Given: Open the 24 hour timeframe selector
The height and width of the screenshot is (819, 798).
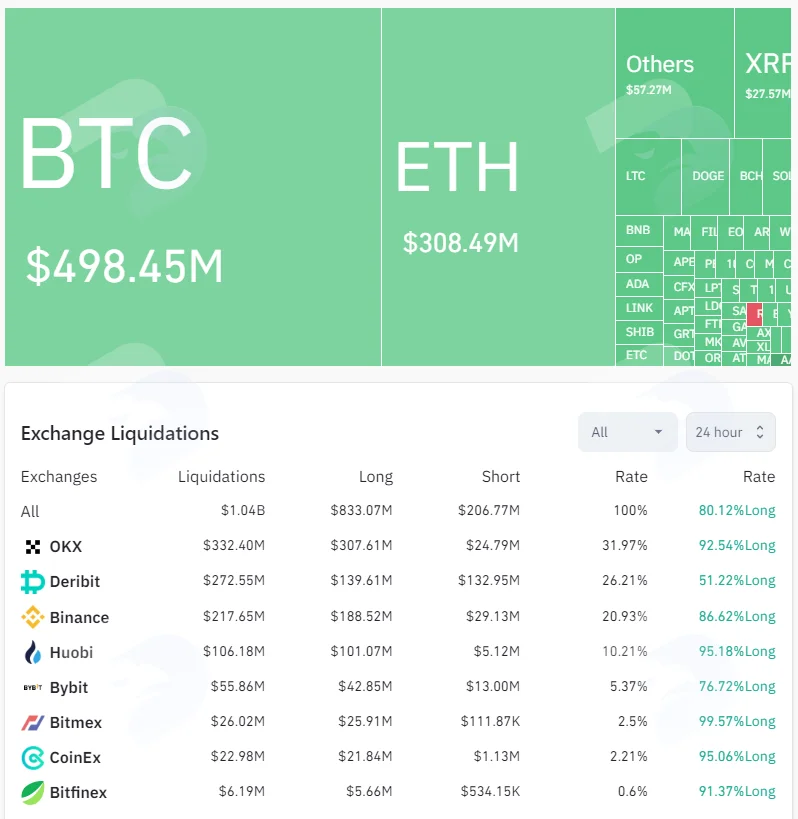Looking at the screenshot, I should click(730, 432).
